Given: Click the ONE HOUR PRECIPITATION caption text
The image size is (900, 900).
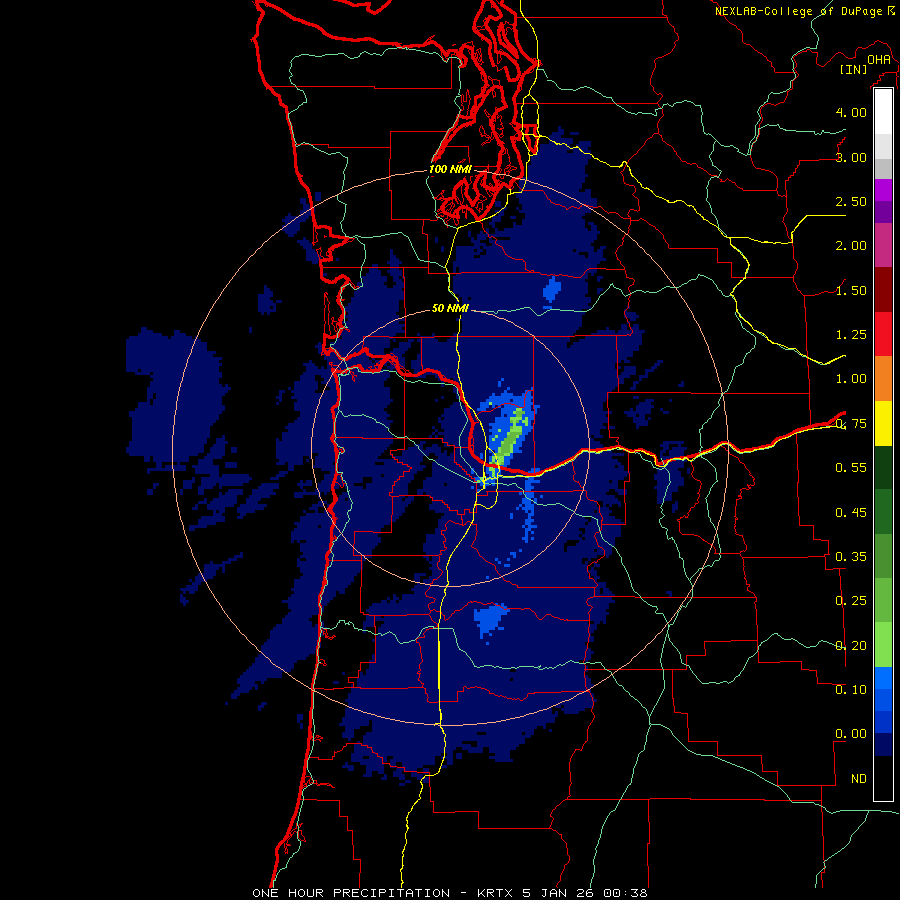Looking at the screenshot, I should [449, 893].
